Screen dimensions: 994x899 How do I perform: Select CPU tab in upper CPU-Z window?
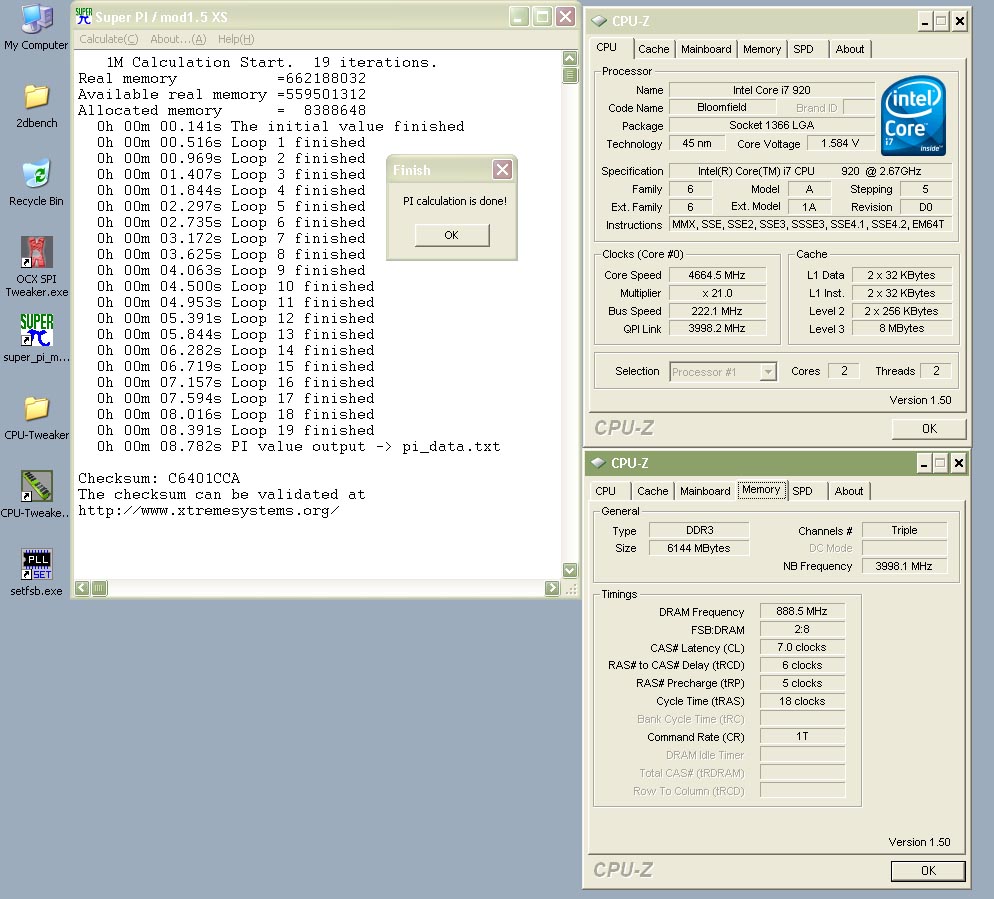pos(607,48)
